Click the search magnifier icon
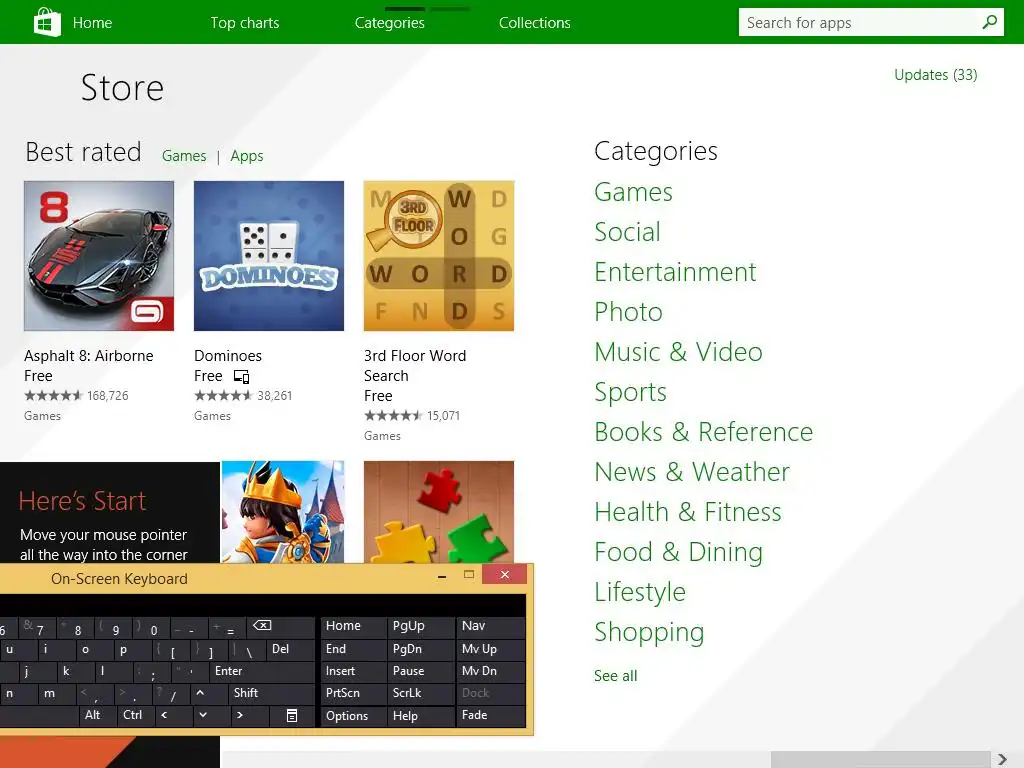The width and height of the screenshot is (1024, 768). coord(989,22)
